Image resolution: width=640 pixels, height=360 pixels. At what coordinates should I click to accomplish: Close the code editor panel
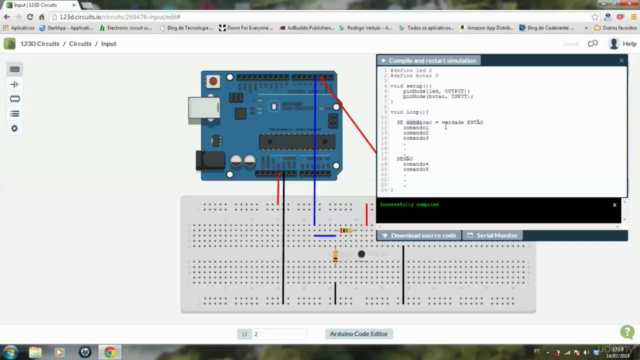click(621, 60)
